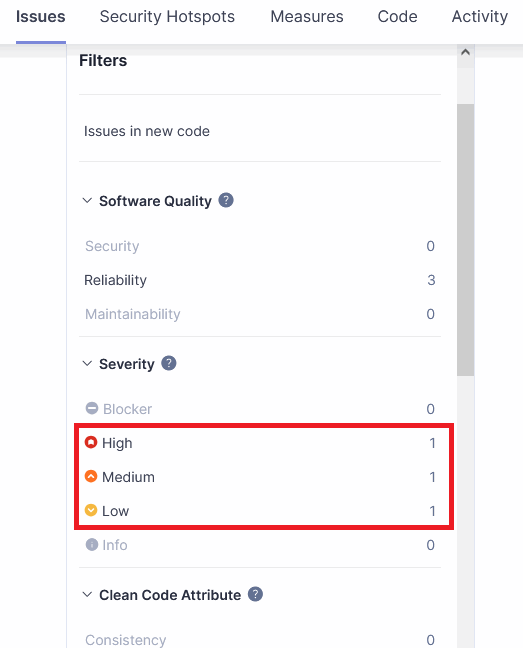Select the Blocker severity icon
The height and width of the screenshot is (648, 523).
(x=92, y=408)
